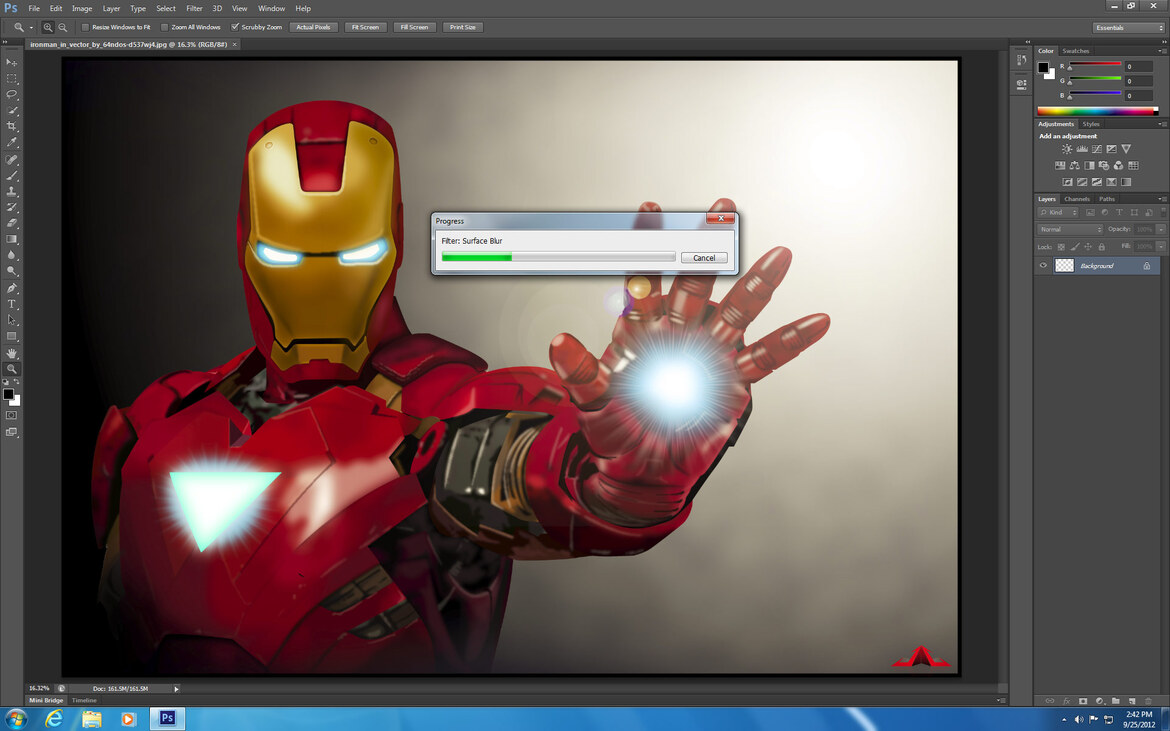Open the Fill slider dropdown arrow
Screen dimensions: 1170x731
(x=1160, y=246)
